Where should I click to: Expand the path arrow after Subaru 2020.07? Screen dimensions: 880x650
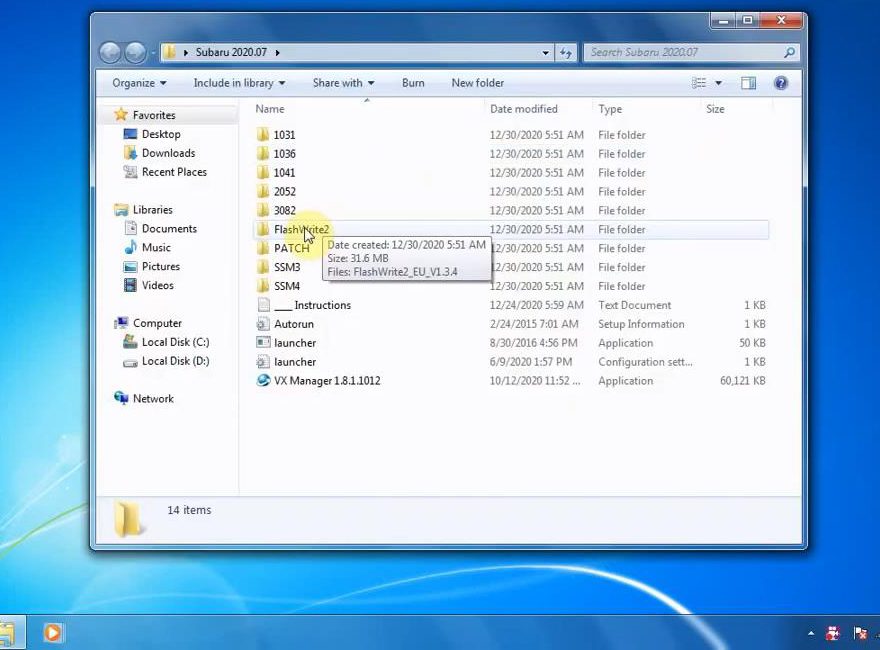pyautogui.click(x=277, y=53)
